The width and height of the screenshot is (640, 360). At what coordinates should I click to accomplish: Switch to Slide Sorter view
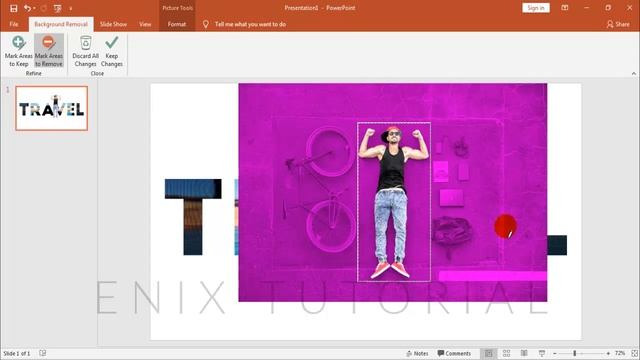(507, 353)
